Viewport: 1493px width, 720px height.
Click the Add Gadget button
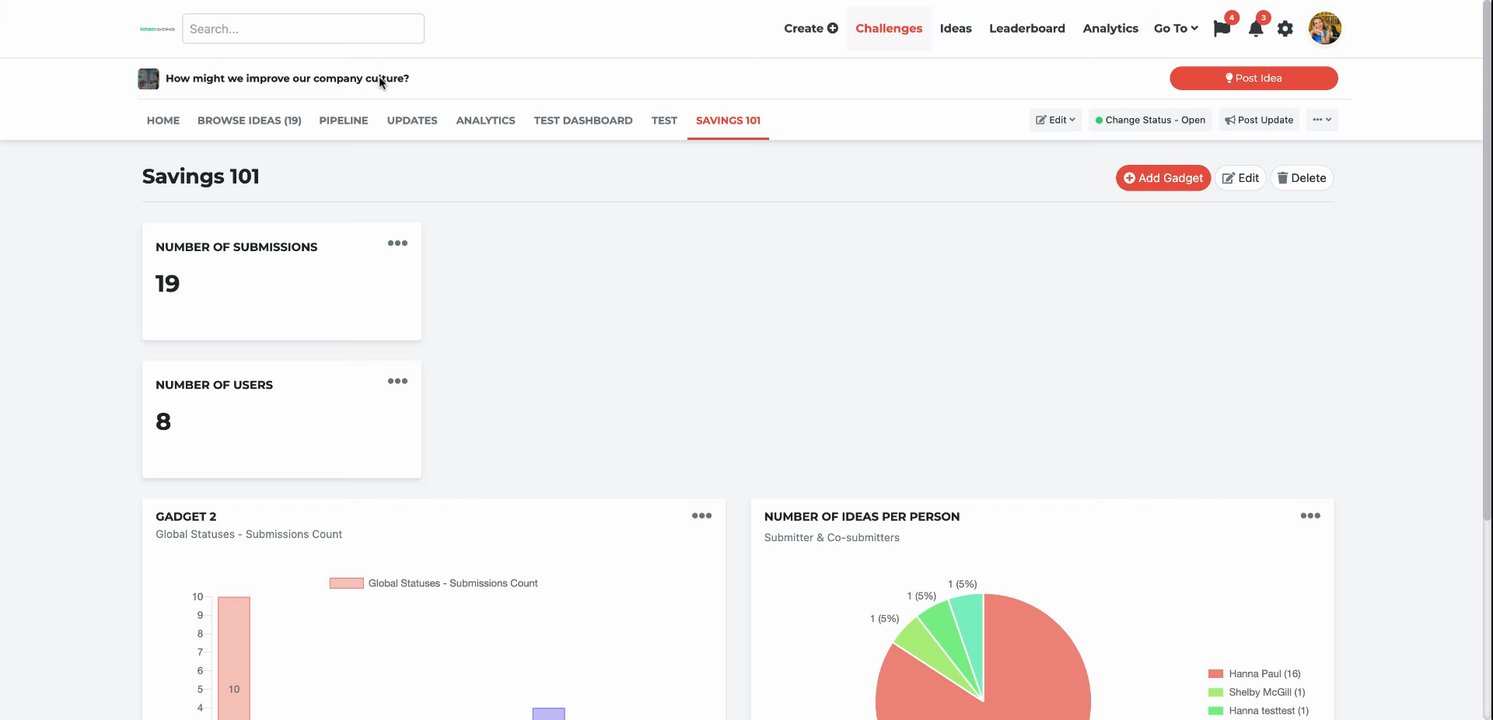tap(1163, 178)
